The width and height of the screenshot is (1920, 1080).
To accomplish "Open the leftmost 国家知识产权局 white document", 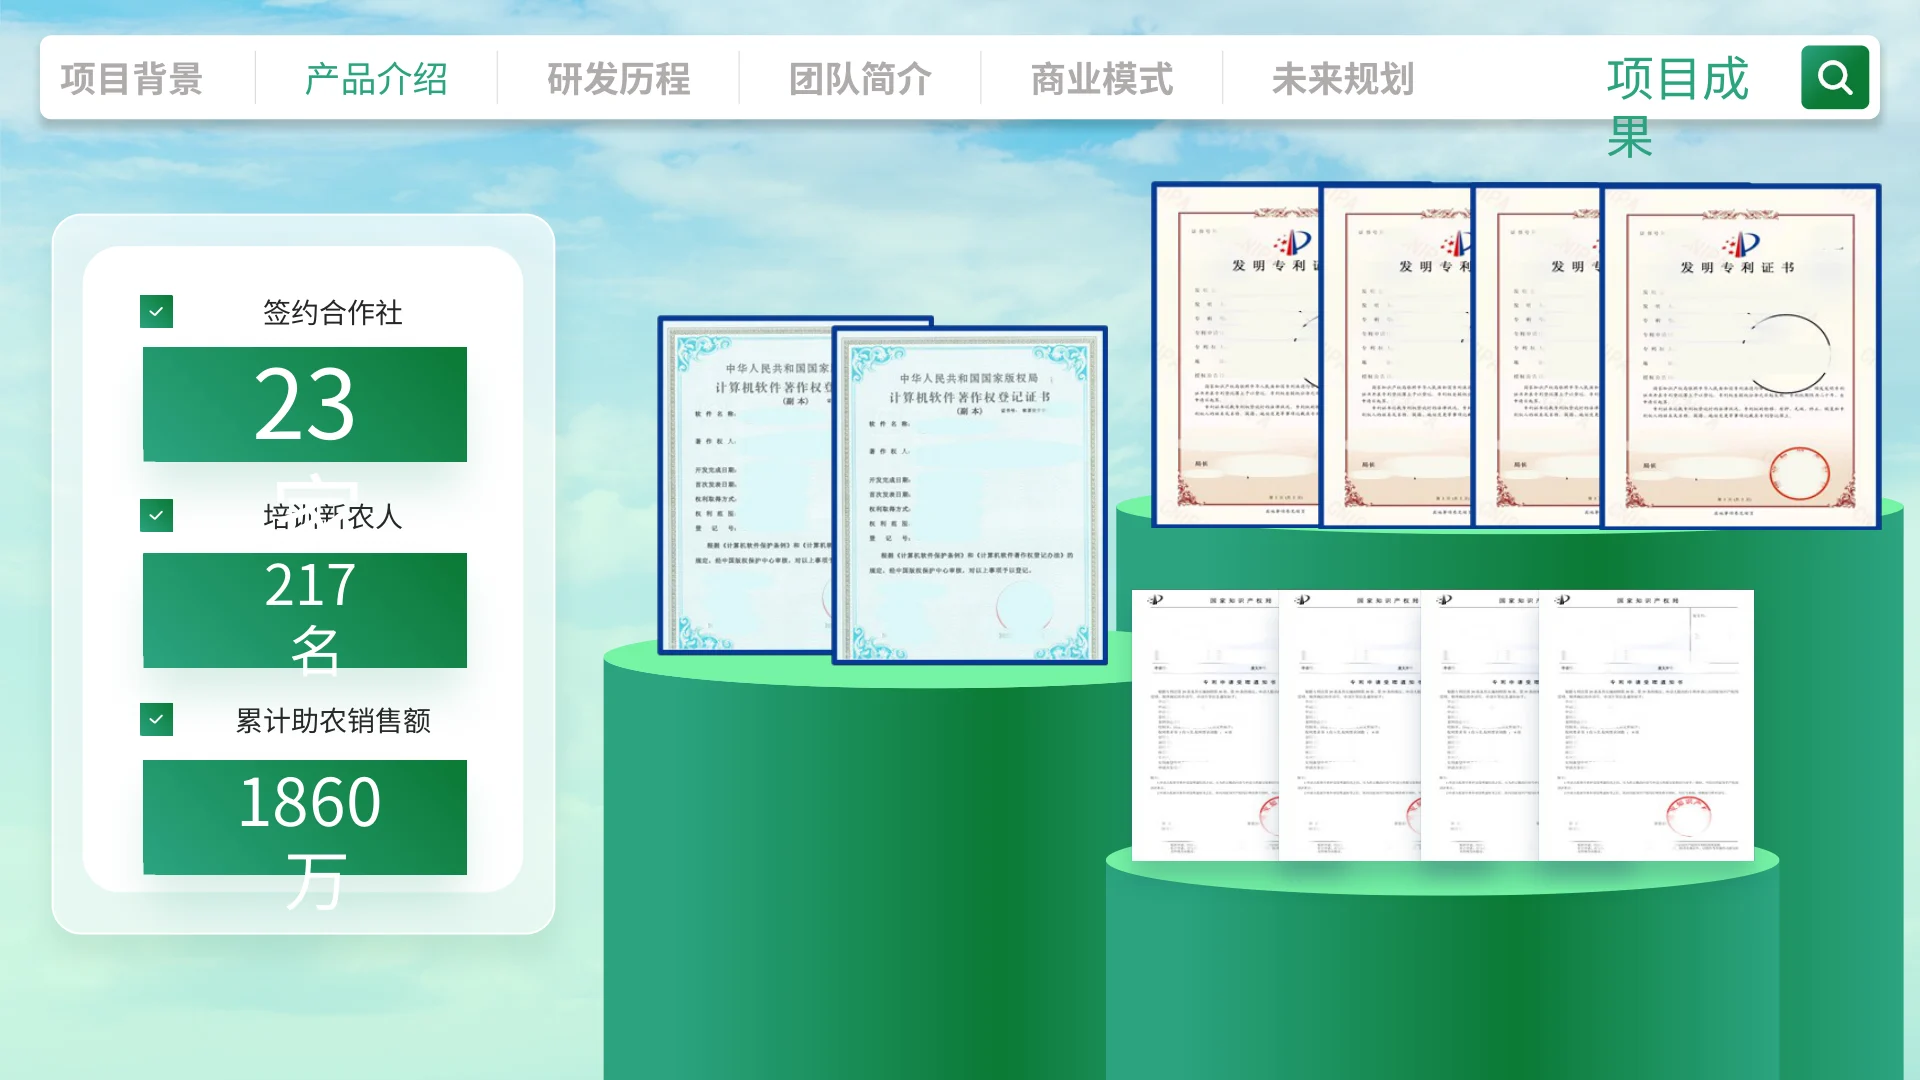I will point(1205,725).
